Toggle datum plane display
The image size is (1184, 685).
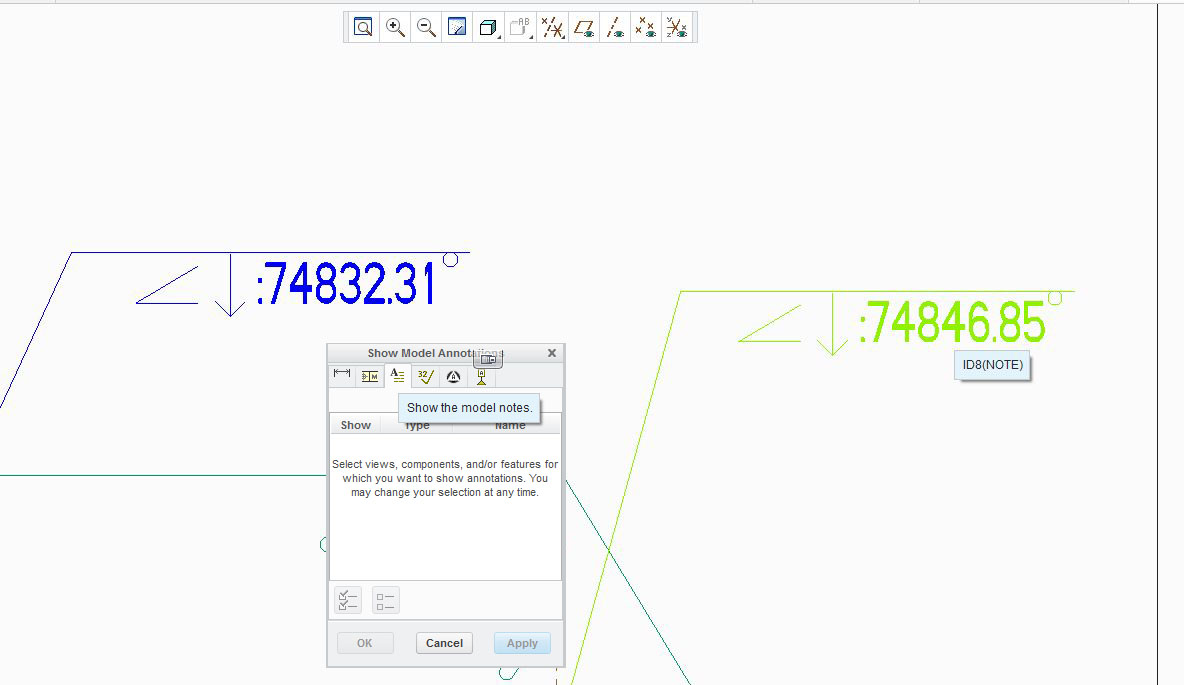pyautogui.click(x=584, y=28)
